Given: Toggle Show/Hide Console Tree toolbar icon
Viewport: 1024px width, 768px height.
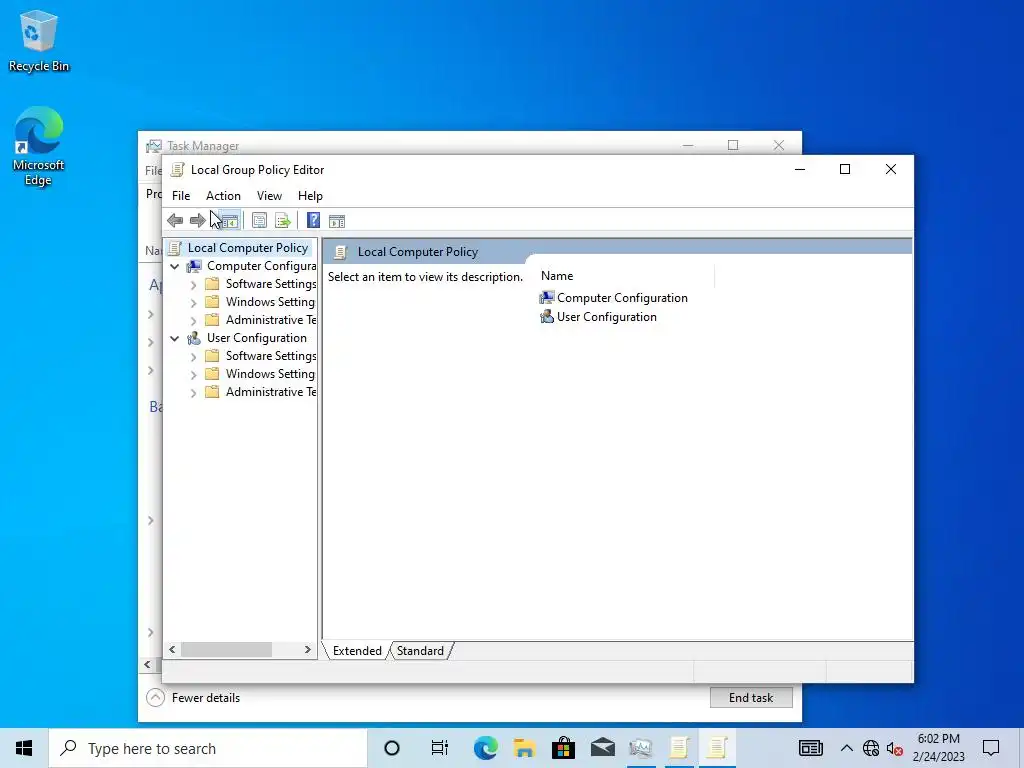Looking at the screenshot, I should [x=229, y=221].
